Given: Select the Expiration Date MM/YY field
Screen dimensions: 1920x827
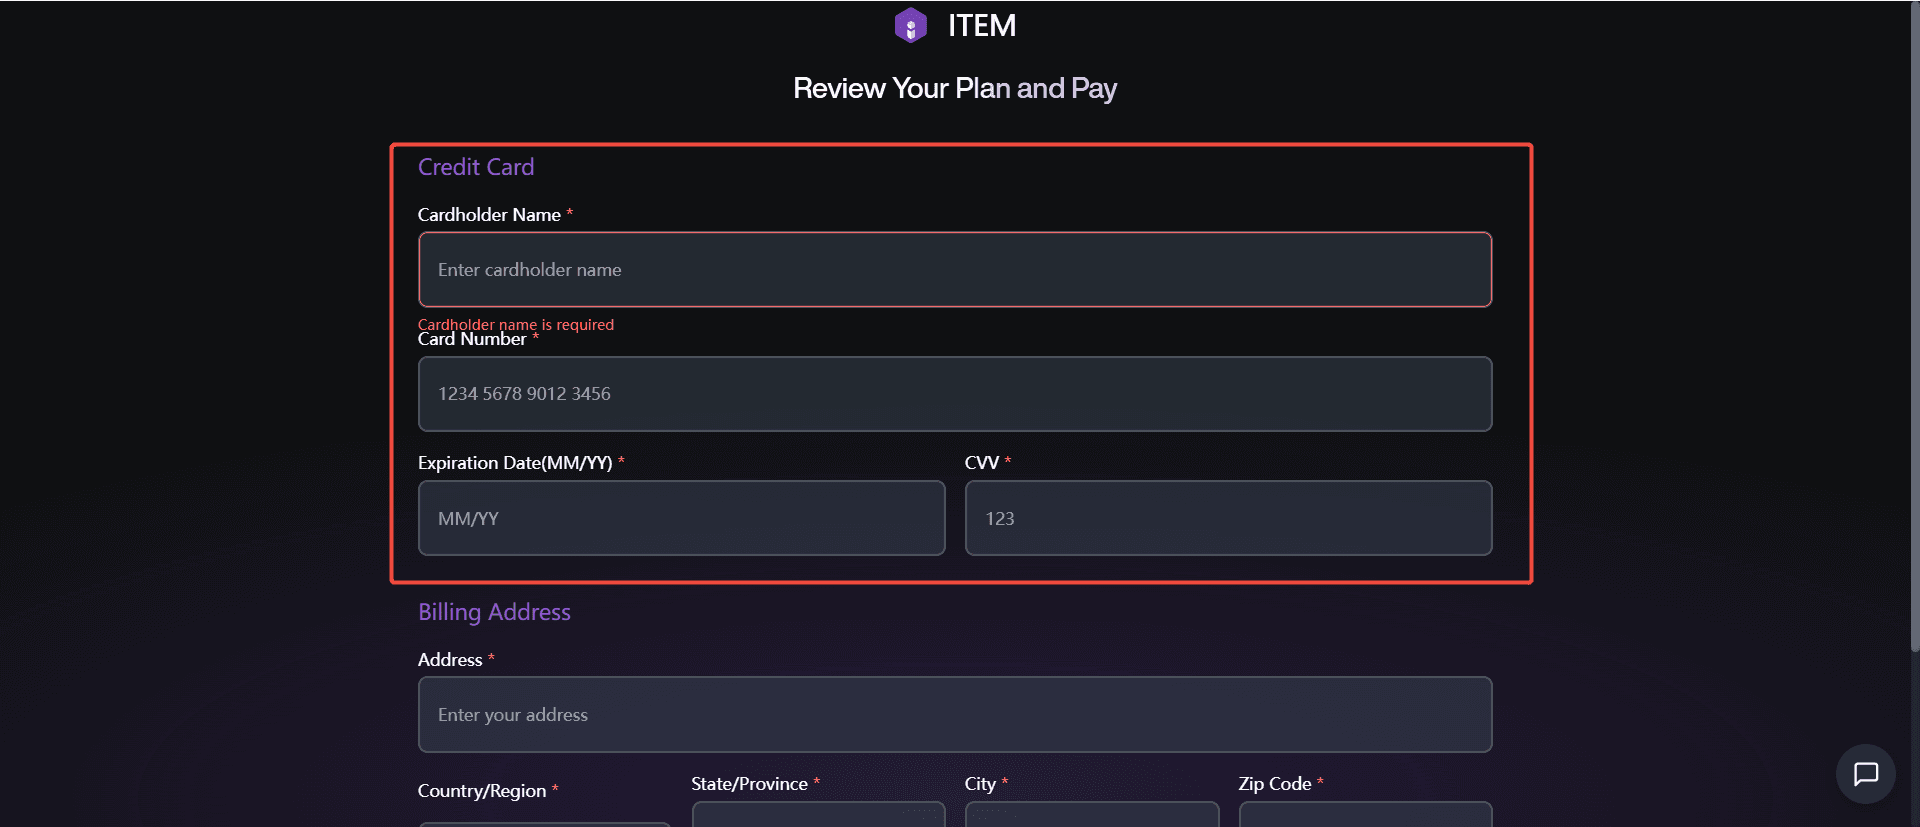Looking at the screenshot, I should 681,518.
